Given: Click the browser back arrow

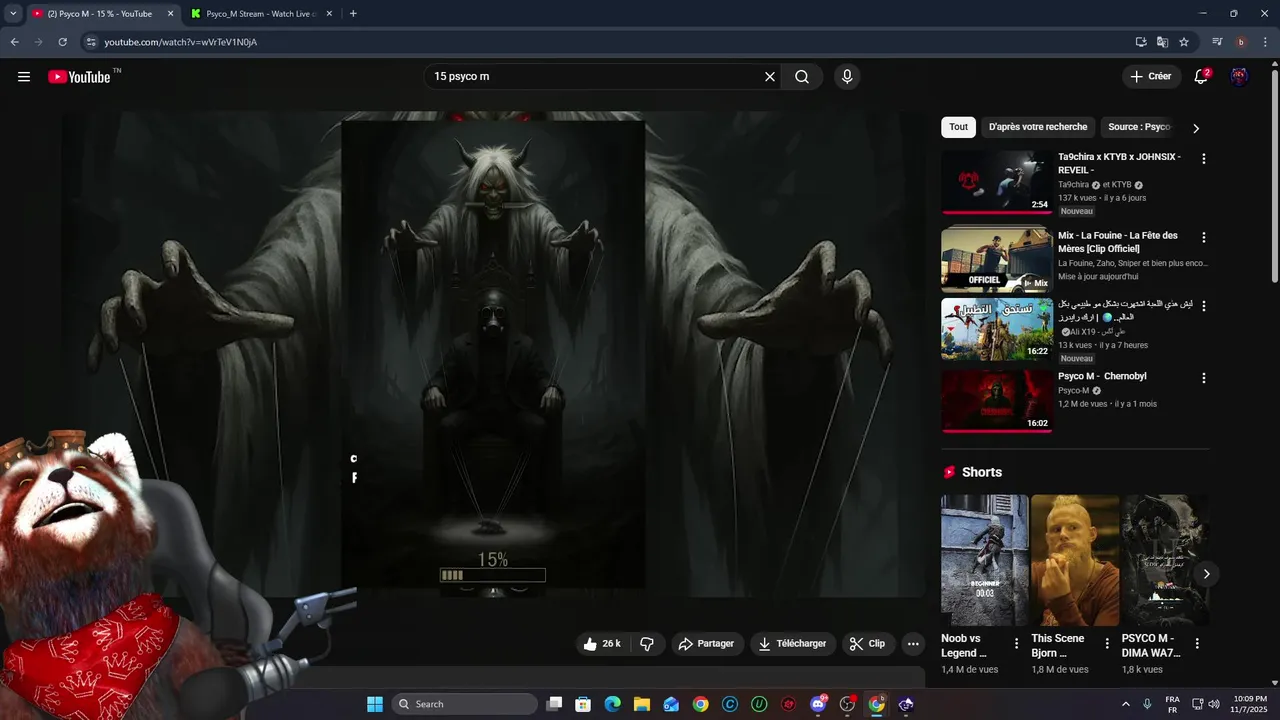Looking at the screenshot, I should click(14, 42).
